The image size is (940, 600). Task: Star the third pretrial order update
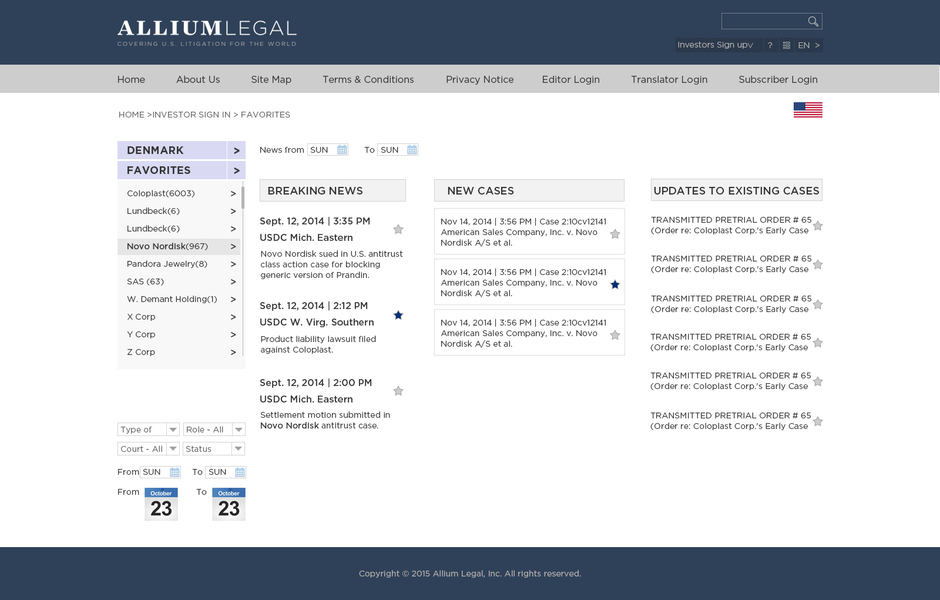click(x=818, y=304)
